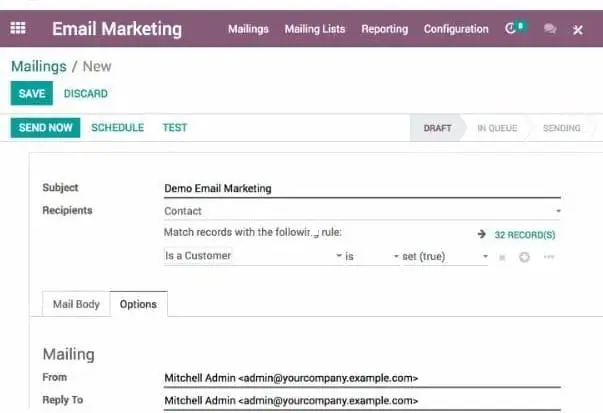Click the arrow icon beside 32 Record(s)

click(482, 235)
